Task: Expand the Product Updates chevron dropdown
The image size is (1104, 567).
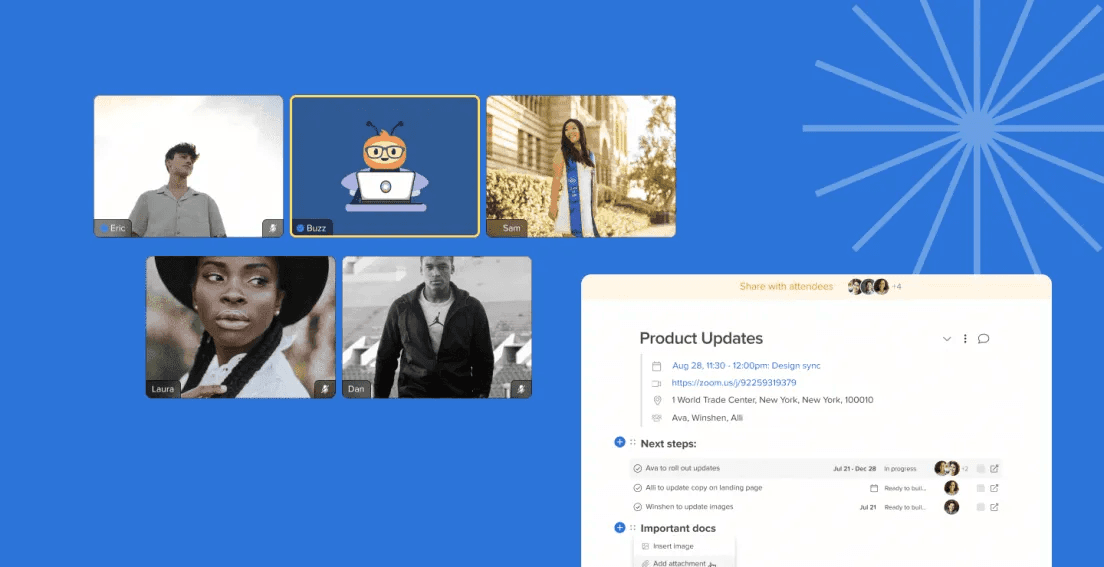Action: coord(947,339)
